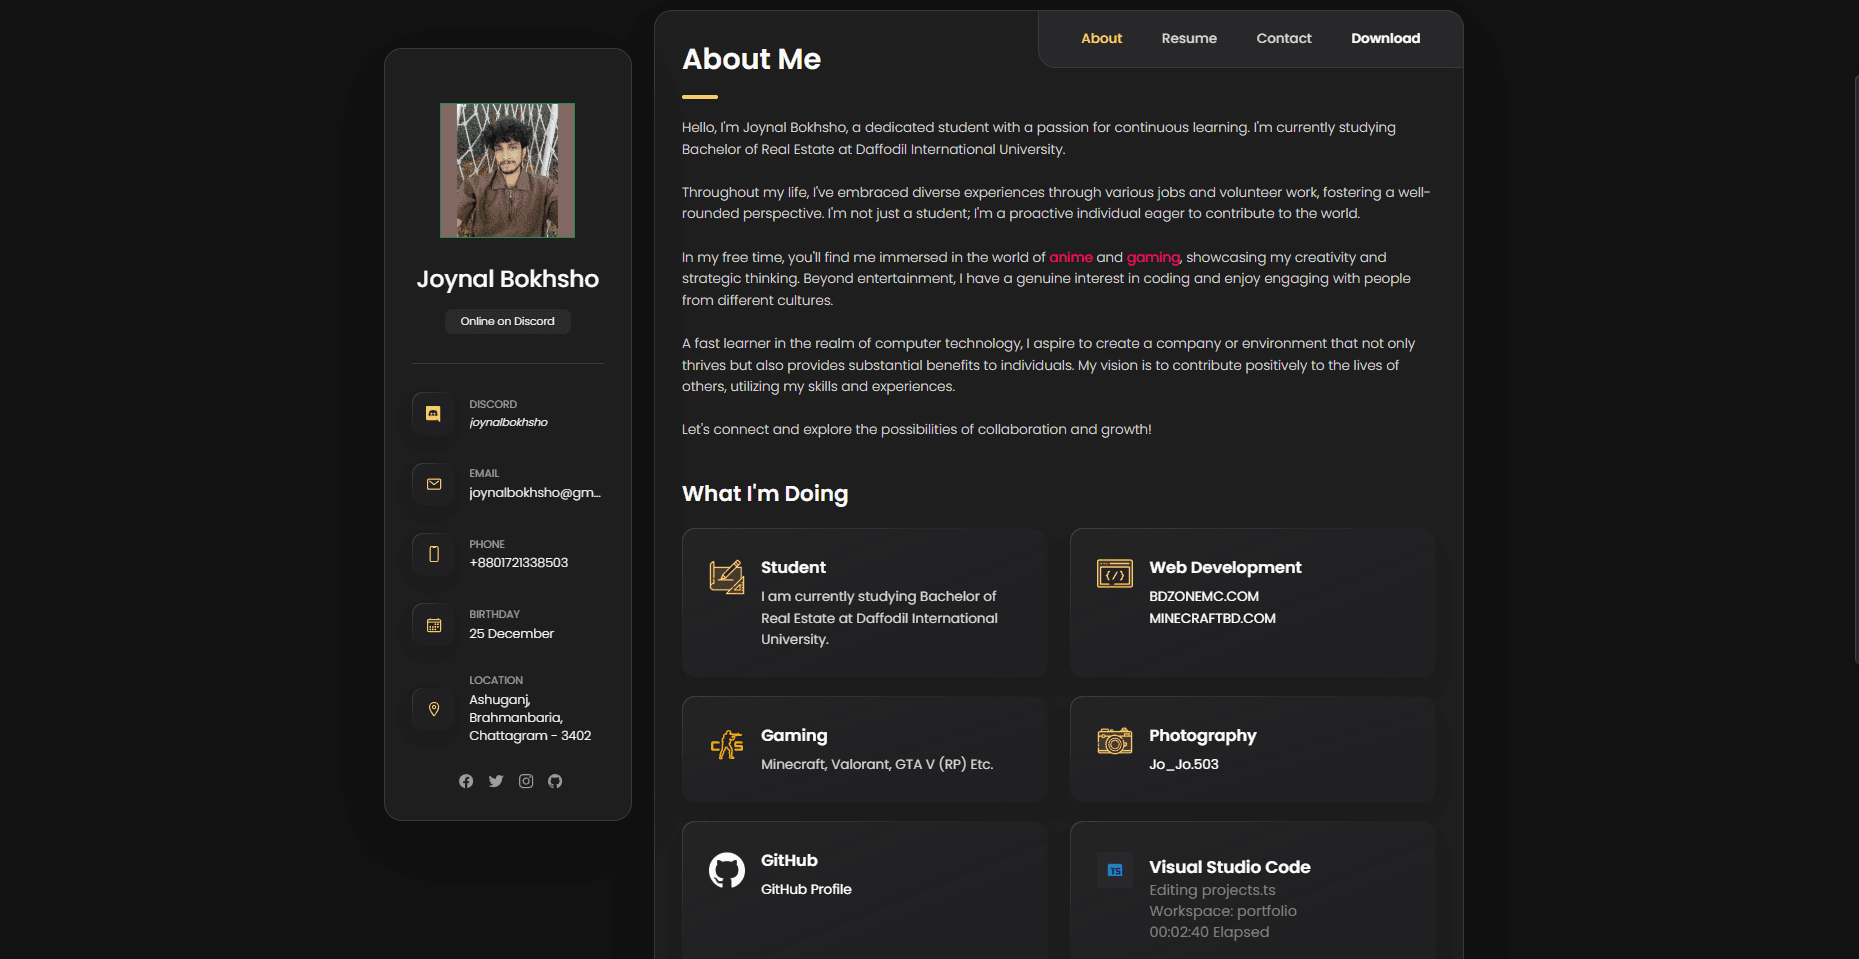Click the location pin icon

[433, 709]
